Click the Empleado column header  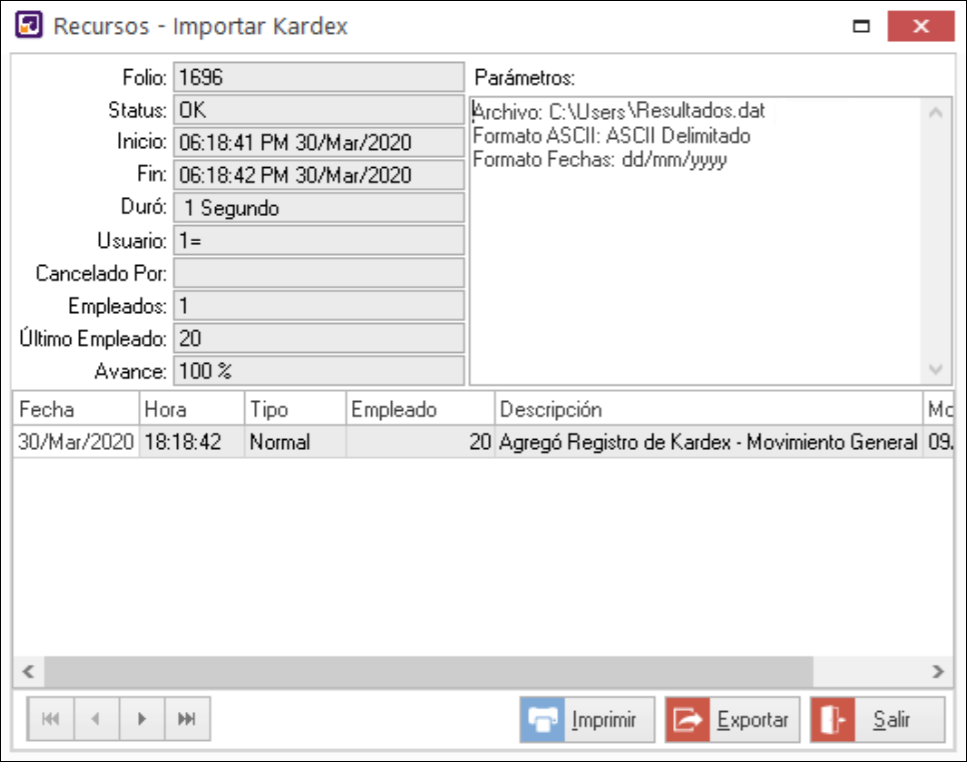point(420,410)
